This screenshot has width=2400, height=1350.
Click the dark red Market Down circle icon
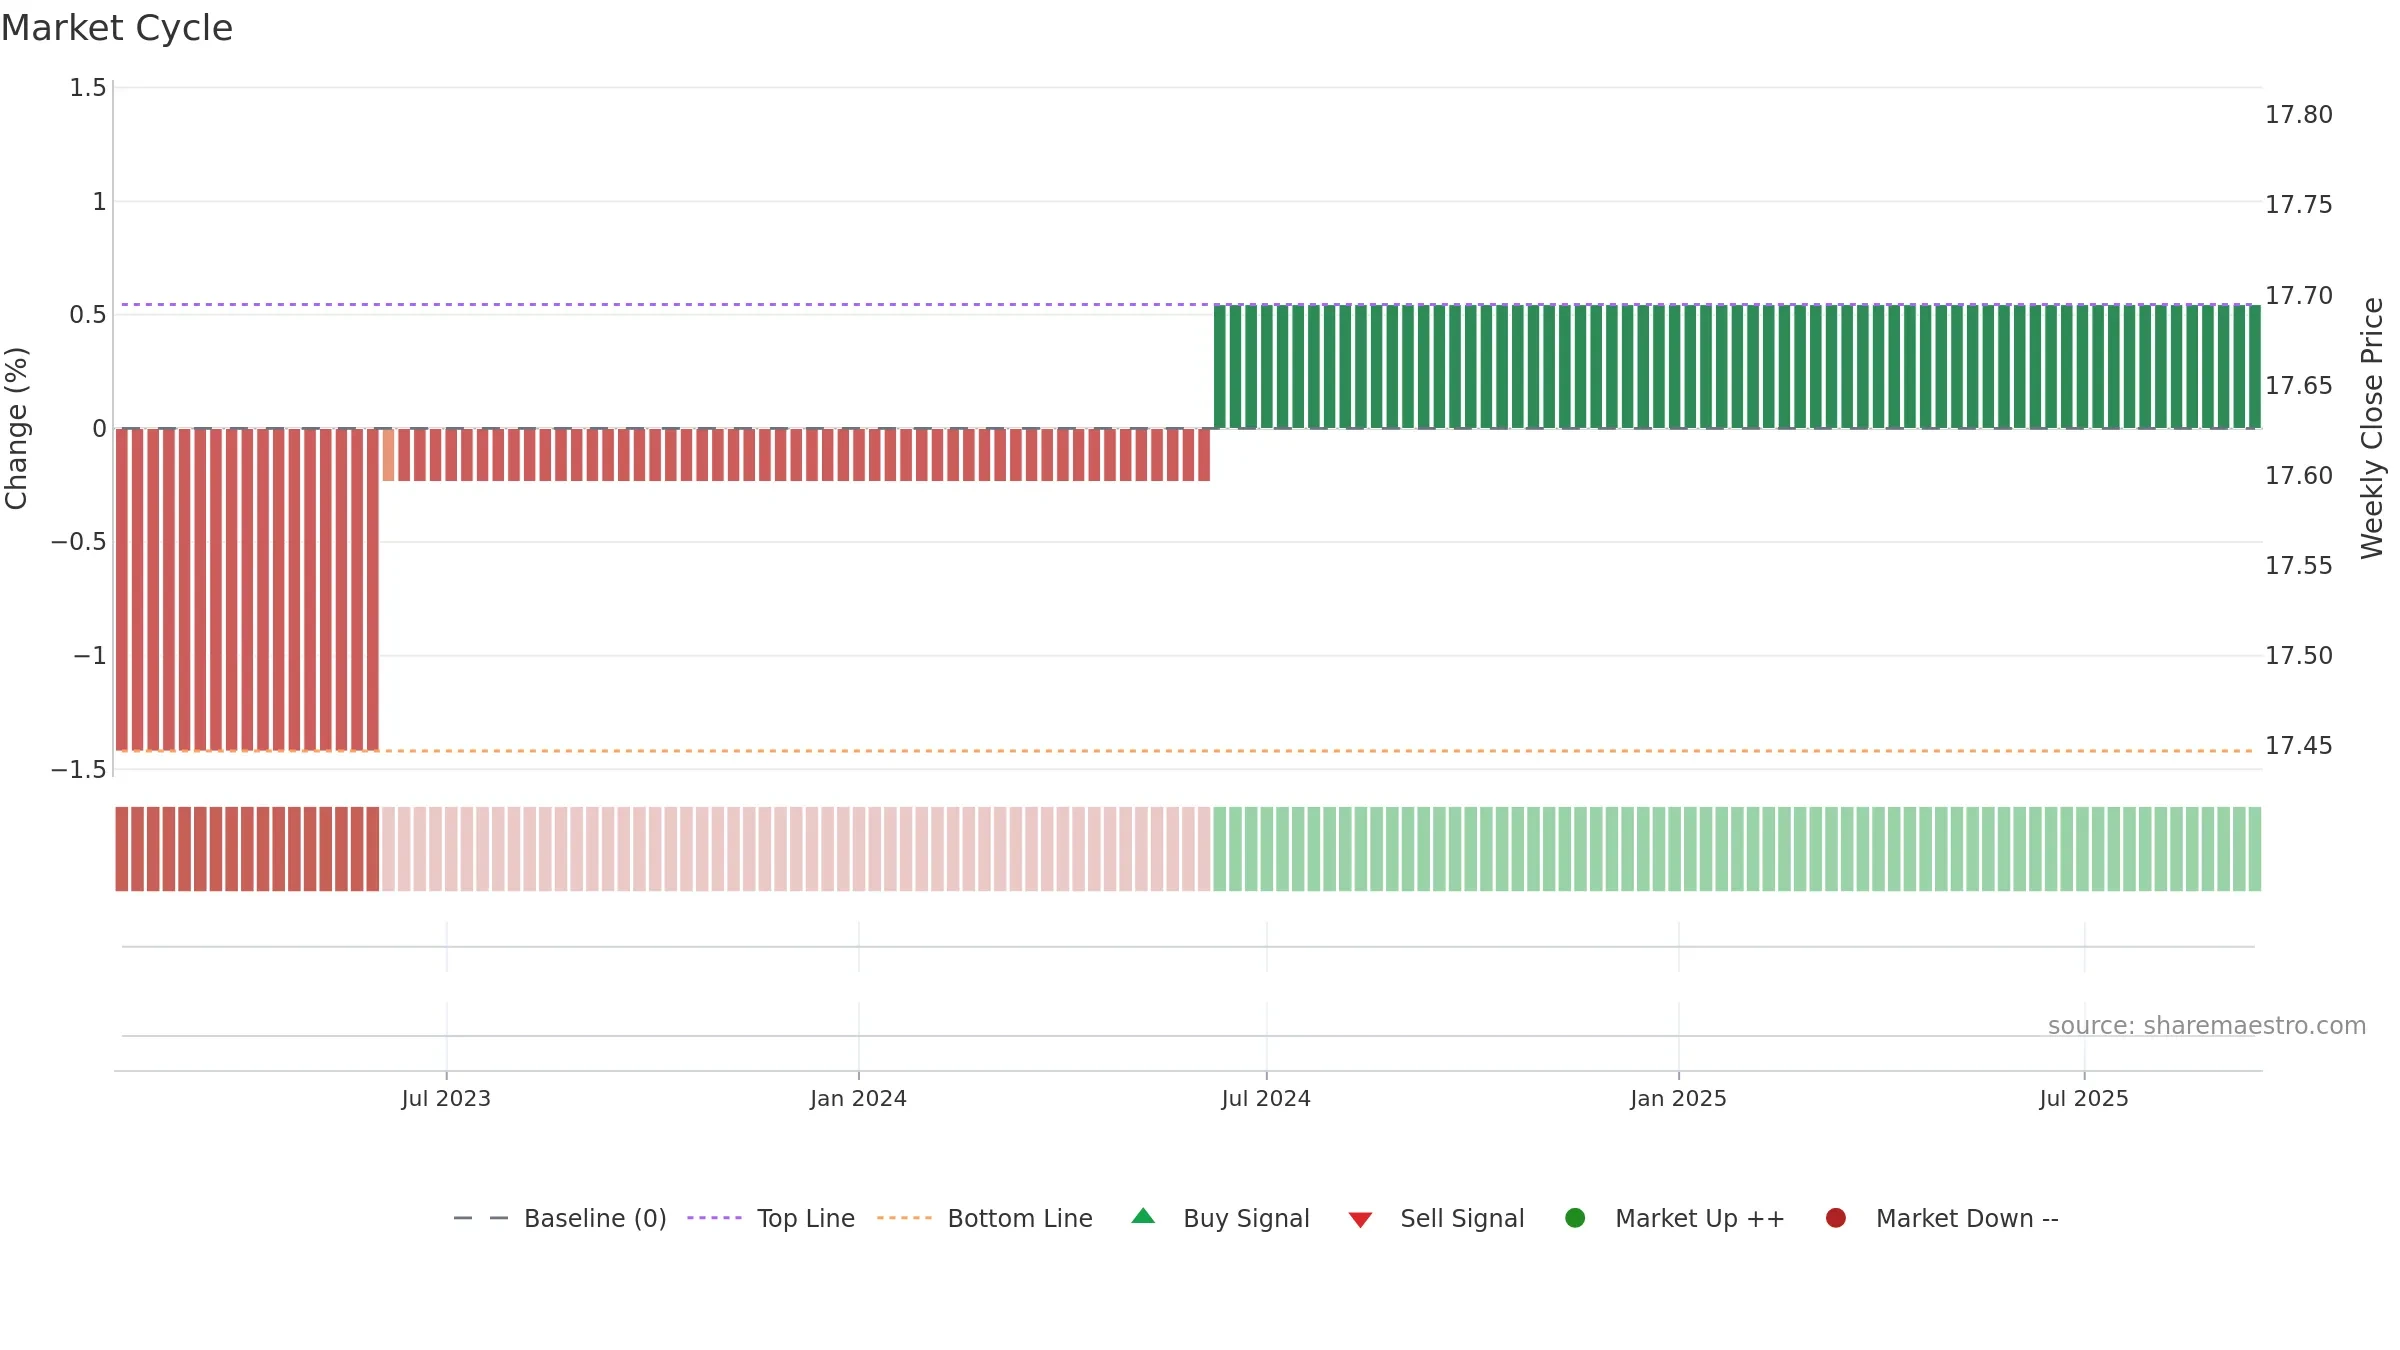pyautogui.click(x=1836, y=1218)
